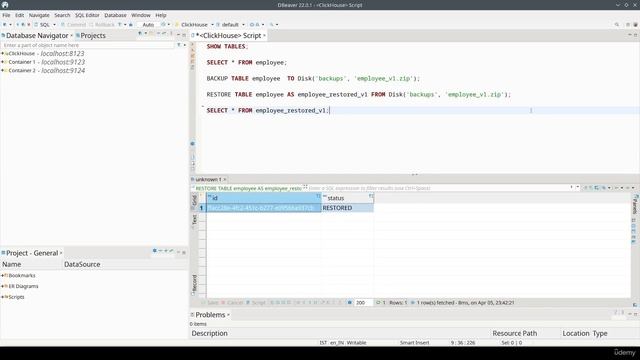
Task: Expand the Scripts folder
Action: point(2,297)
